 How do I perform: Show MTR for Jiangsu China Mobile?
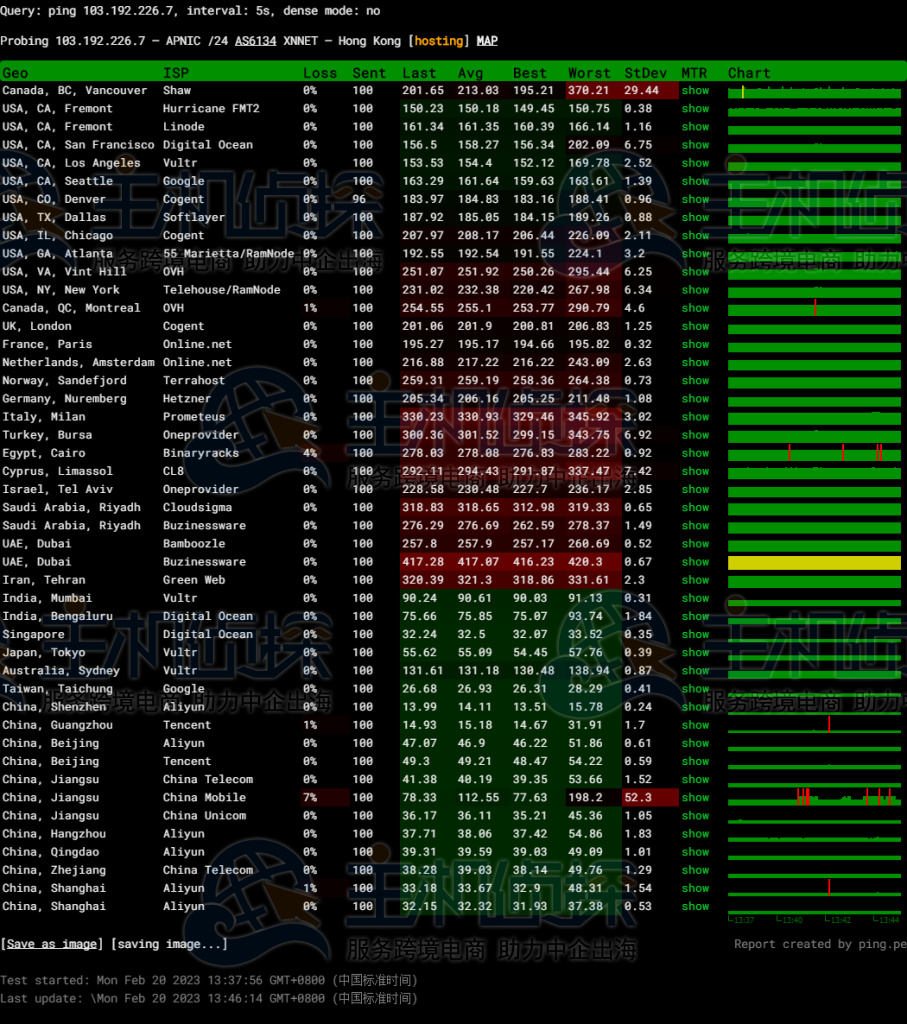click(695, 798)
